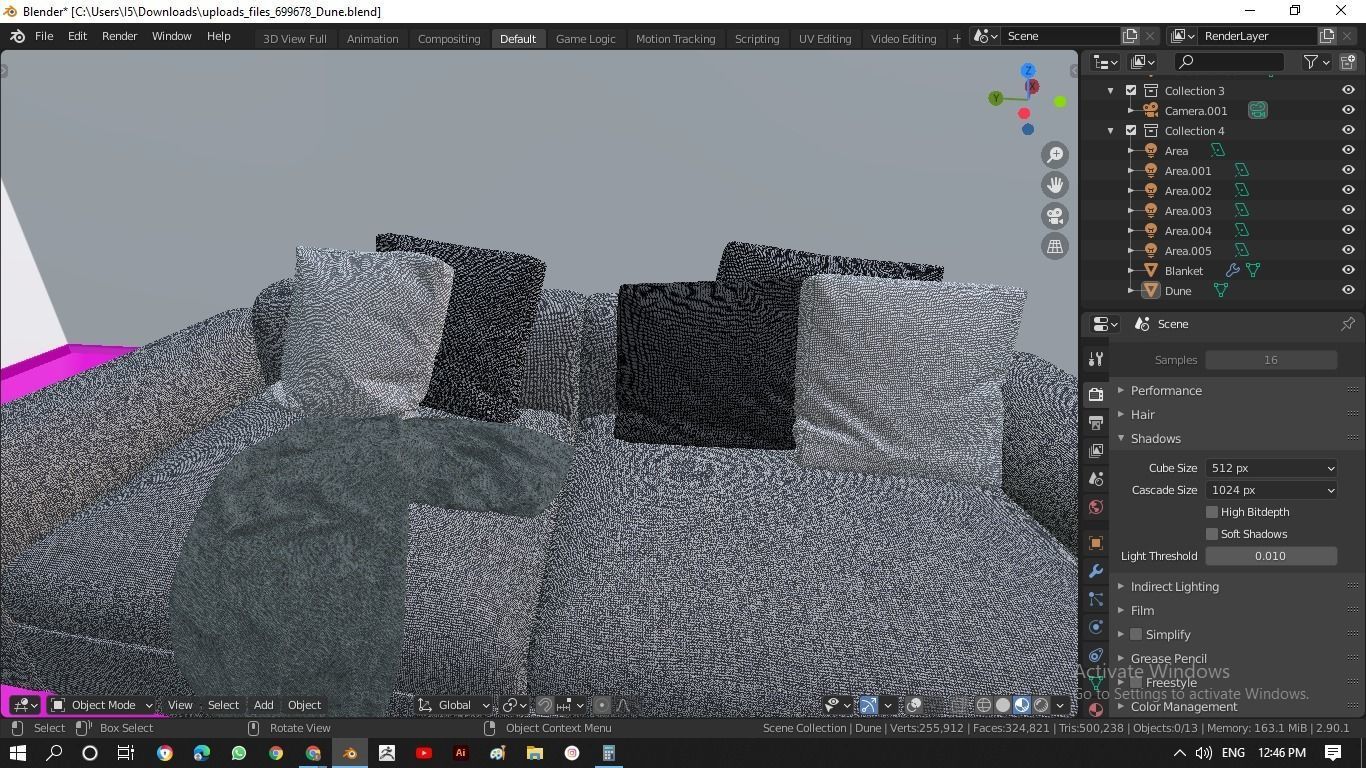This screenshot has width=1366, height=768.
Task: Open the Physics properties tab icon
Action: click(1096, 627)
